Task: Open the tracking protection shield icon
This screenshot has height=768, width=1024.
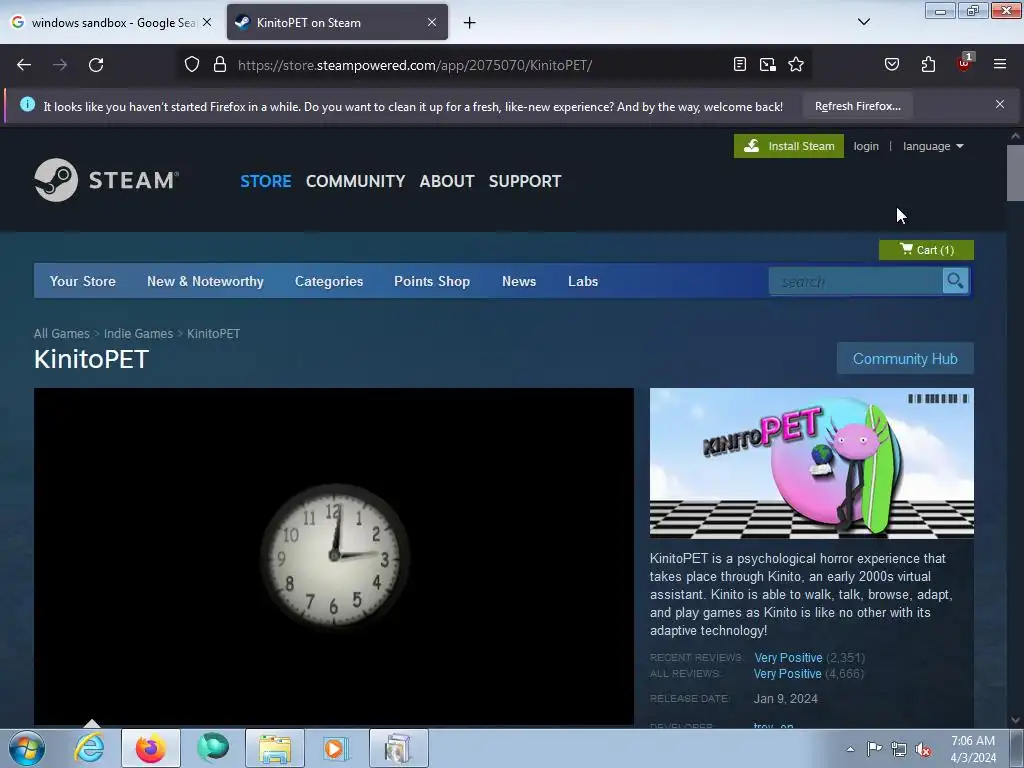Action: click(191, 65)
